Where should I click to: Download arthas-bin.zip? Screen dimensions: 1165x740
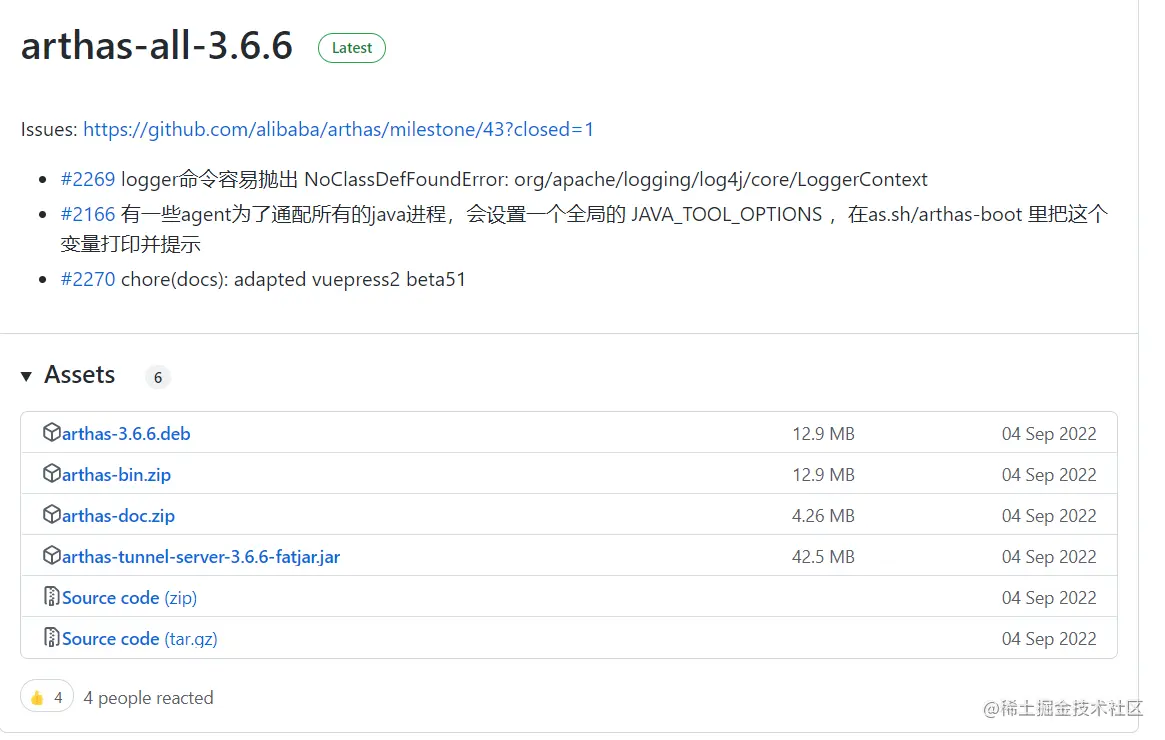[x=117, y=475]
